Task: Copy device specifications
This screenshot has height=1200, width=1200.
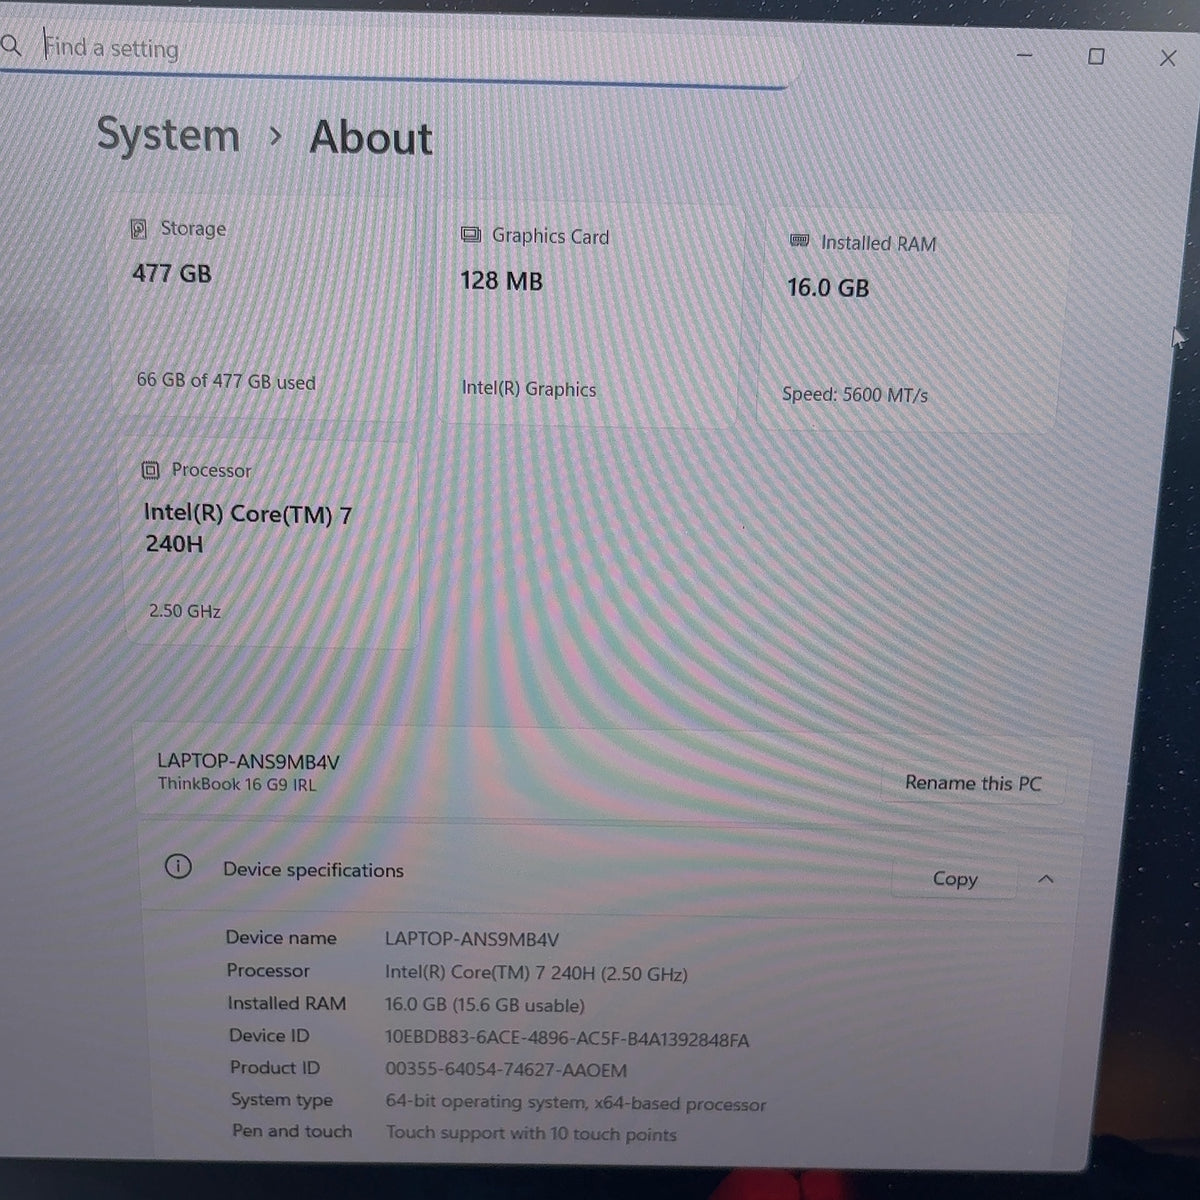Action: pos(954,878)
